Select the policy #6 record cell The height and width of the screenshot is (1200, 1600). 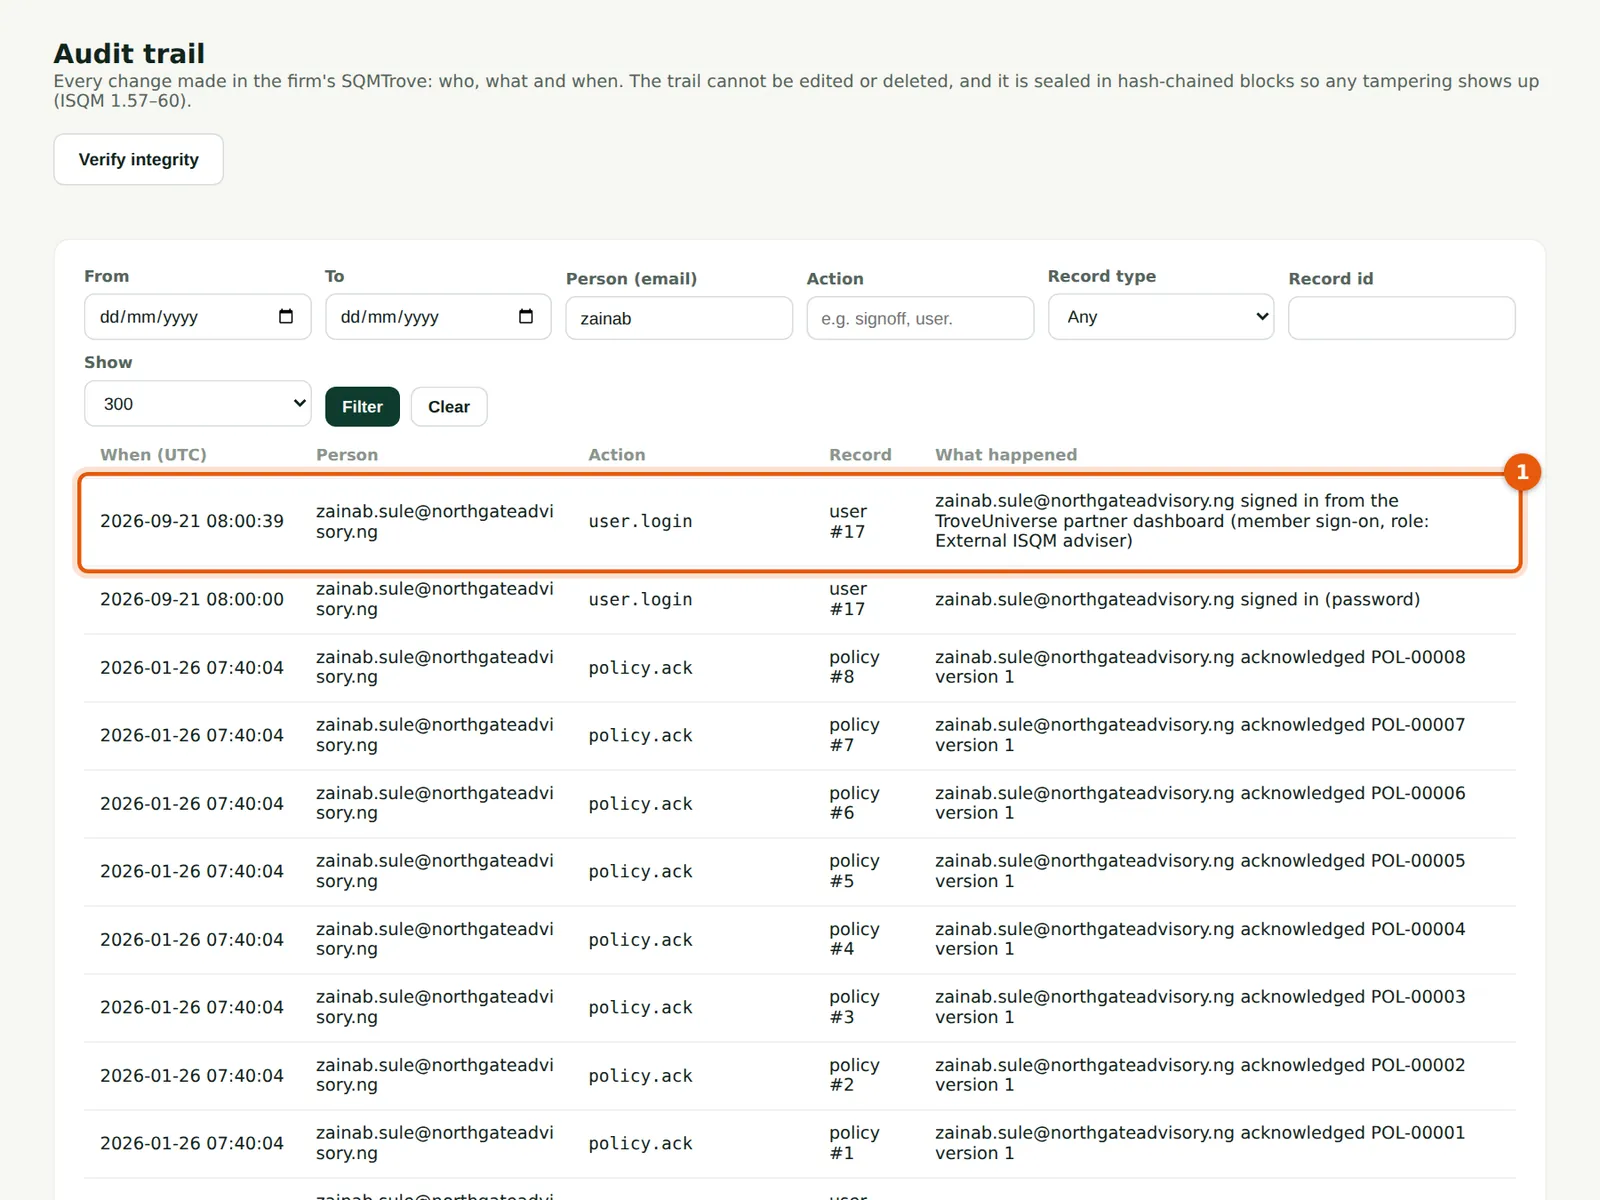tap(854, 803)
